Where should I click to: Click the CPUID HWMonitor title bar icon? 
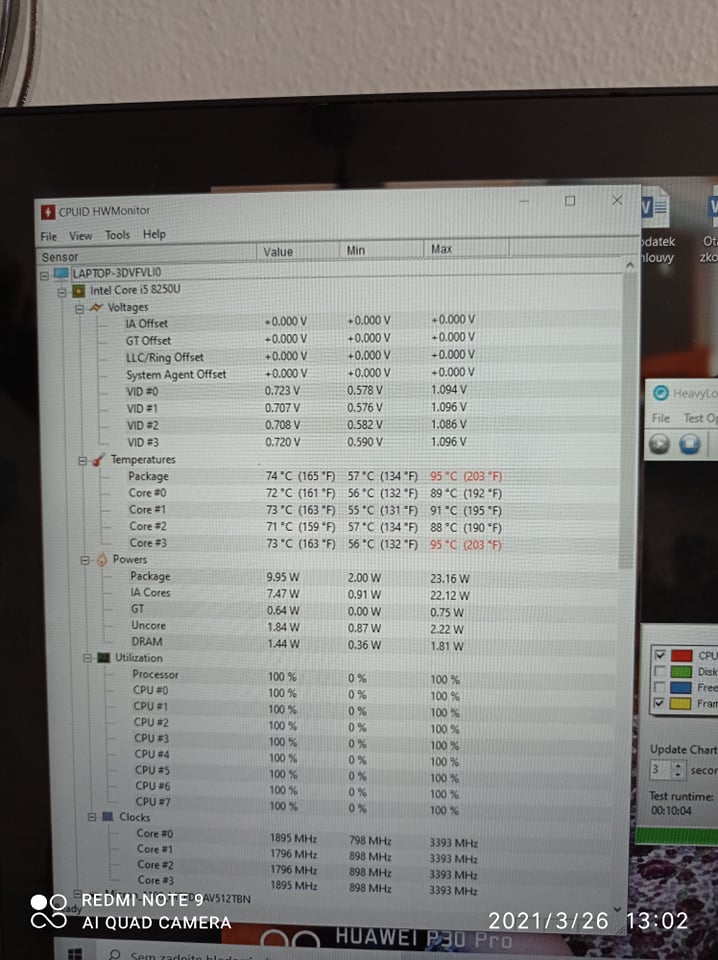[48, 211]
